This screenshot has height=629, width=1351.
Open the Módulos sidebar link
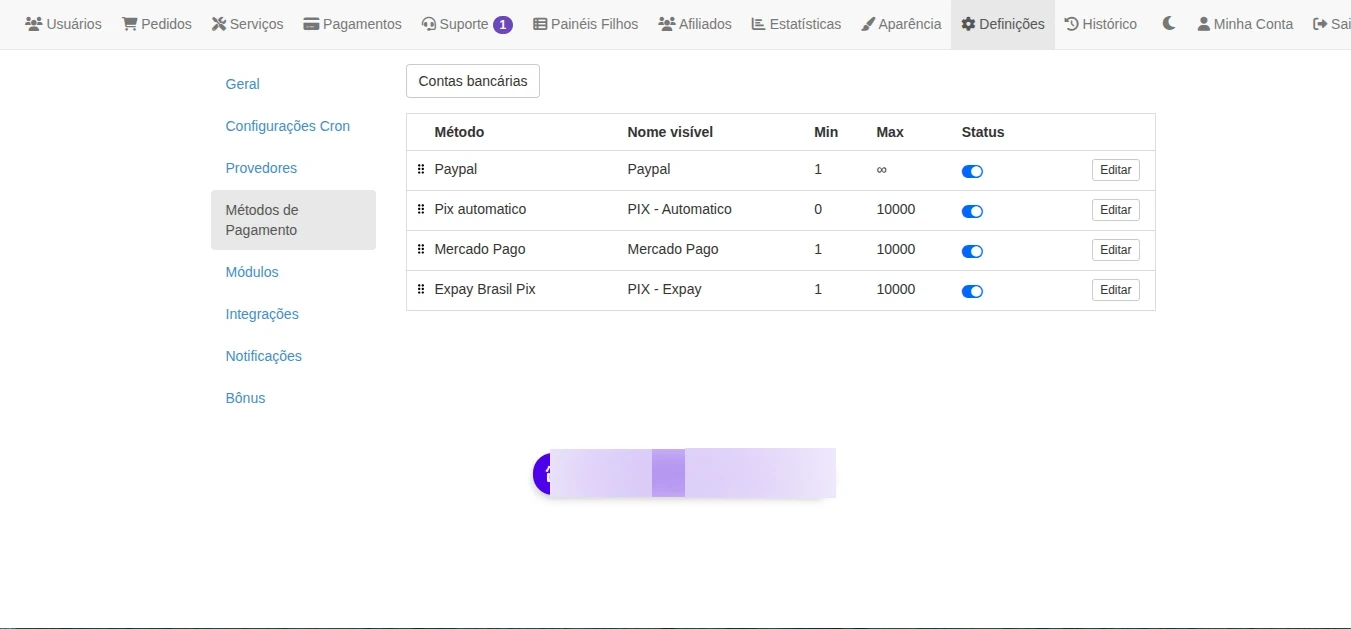coord(252,272)
